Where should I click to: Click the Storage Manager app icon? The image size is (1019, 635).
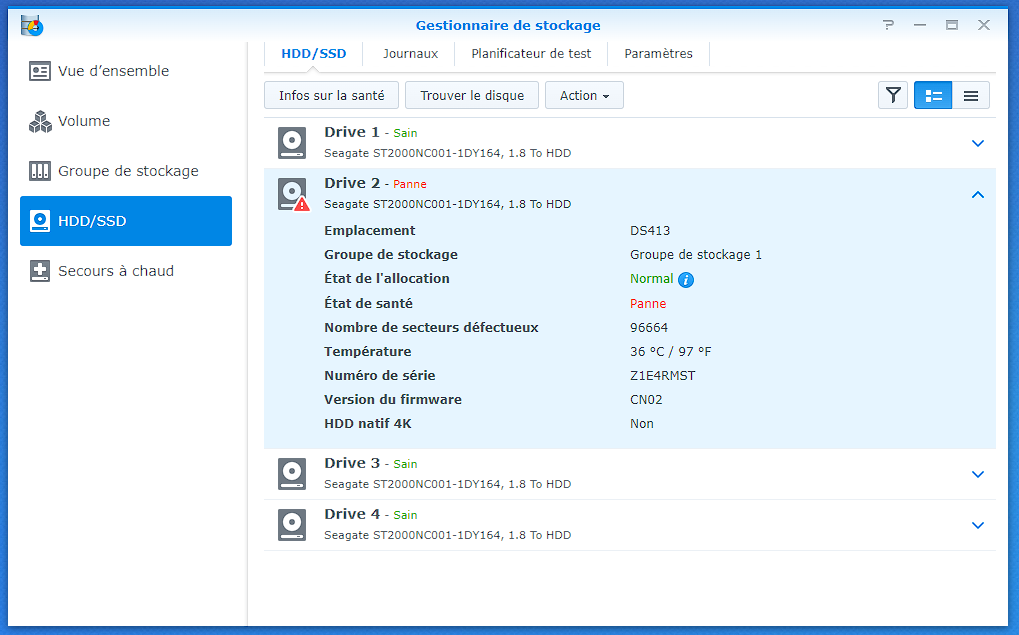point(31,25)
